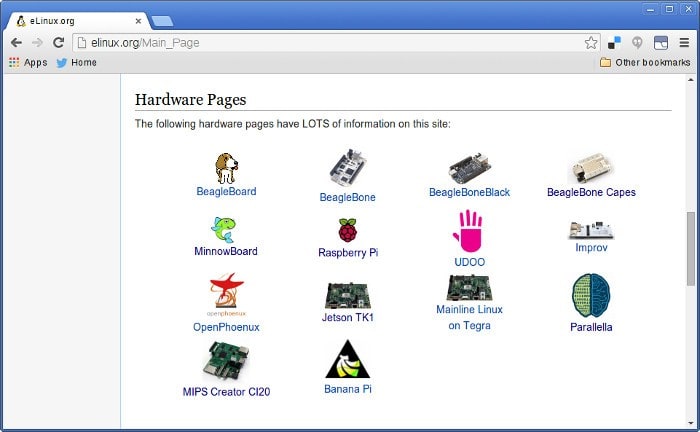
Task: Open the UDOO text link
Action: [x=469, y=262]
